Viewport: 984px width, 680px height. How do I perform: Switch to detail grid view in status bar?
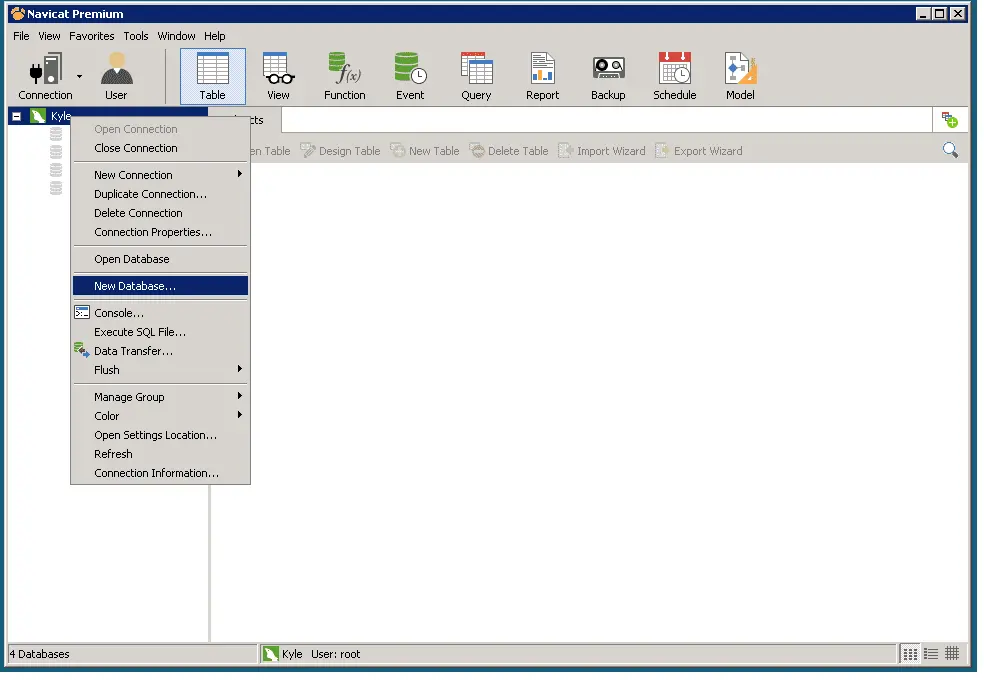click(x=953, y=655)
